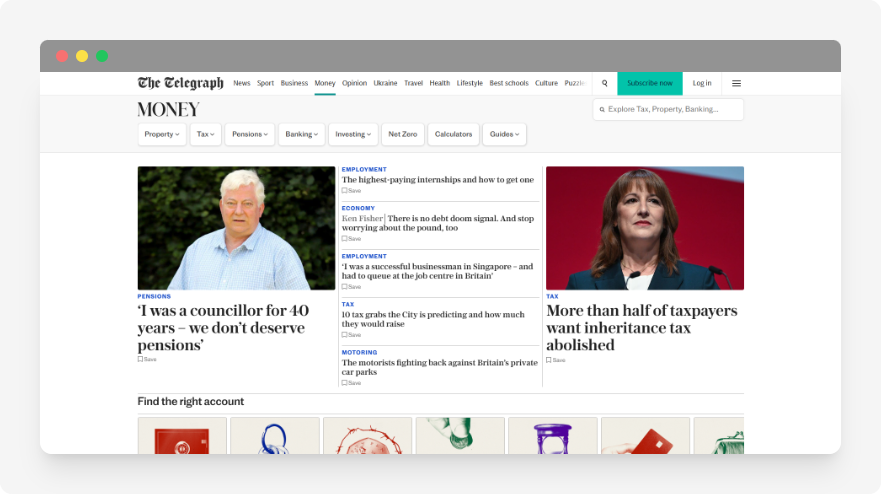The height and width of the screenshot is (494, 881).
Task: Open the councillor for 40 years headline
Action: [x=224, y=328]
